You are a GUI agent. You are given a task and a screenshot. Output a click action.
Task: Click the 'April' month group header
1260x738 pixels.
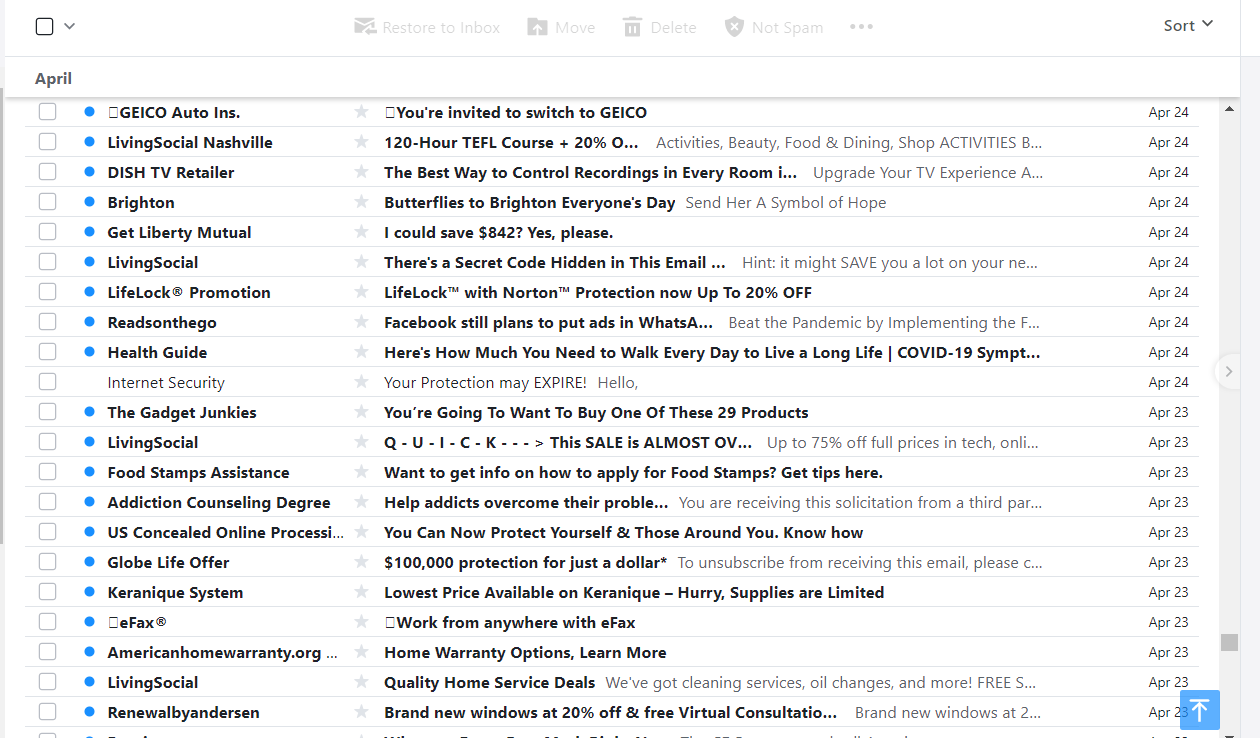[x=54, y=78]
